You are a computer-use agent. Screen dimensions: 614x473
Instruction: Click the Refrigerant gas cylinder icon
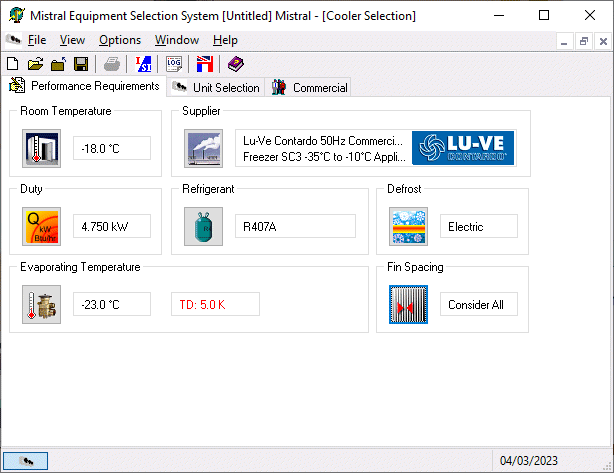pos(203,226)
